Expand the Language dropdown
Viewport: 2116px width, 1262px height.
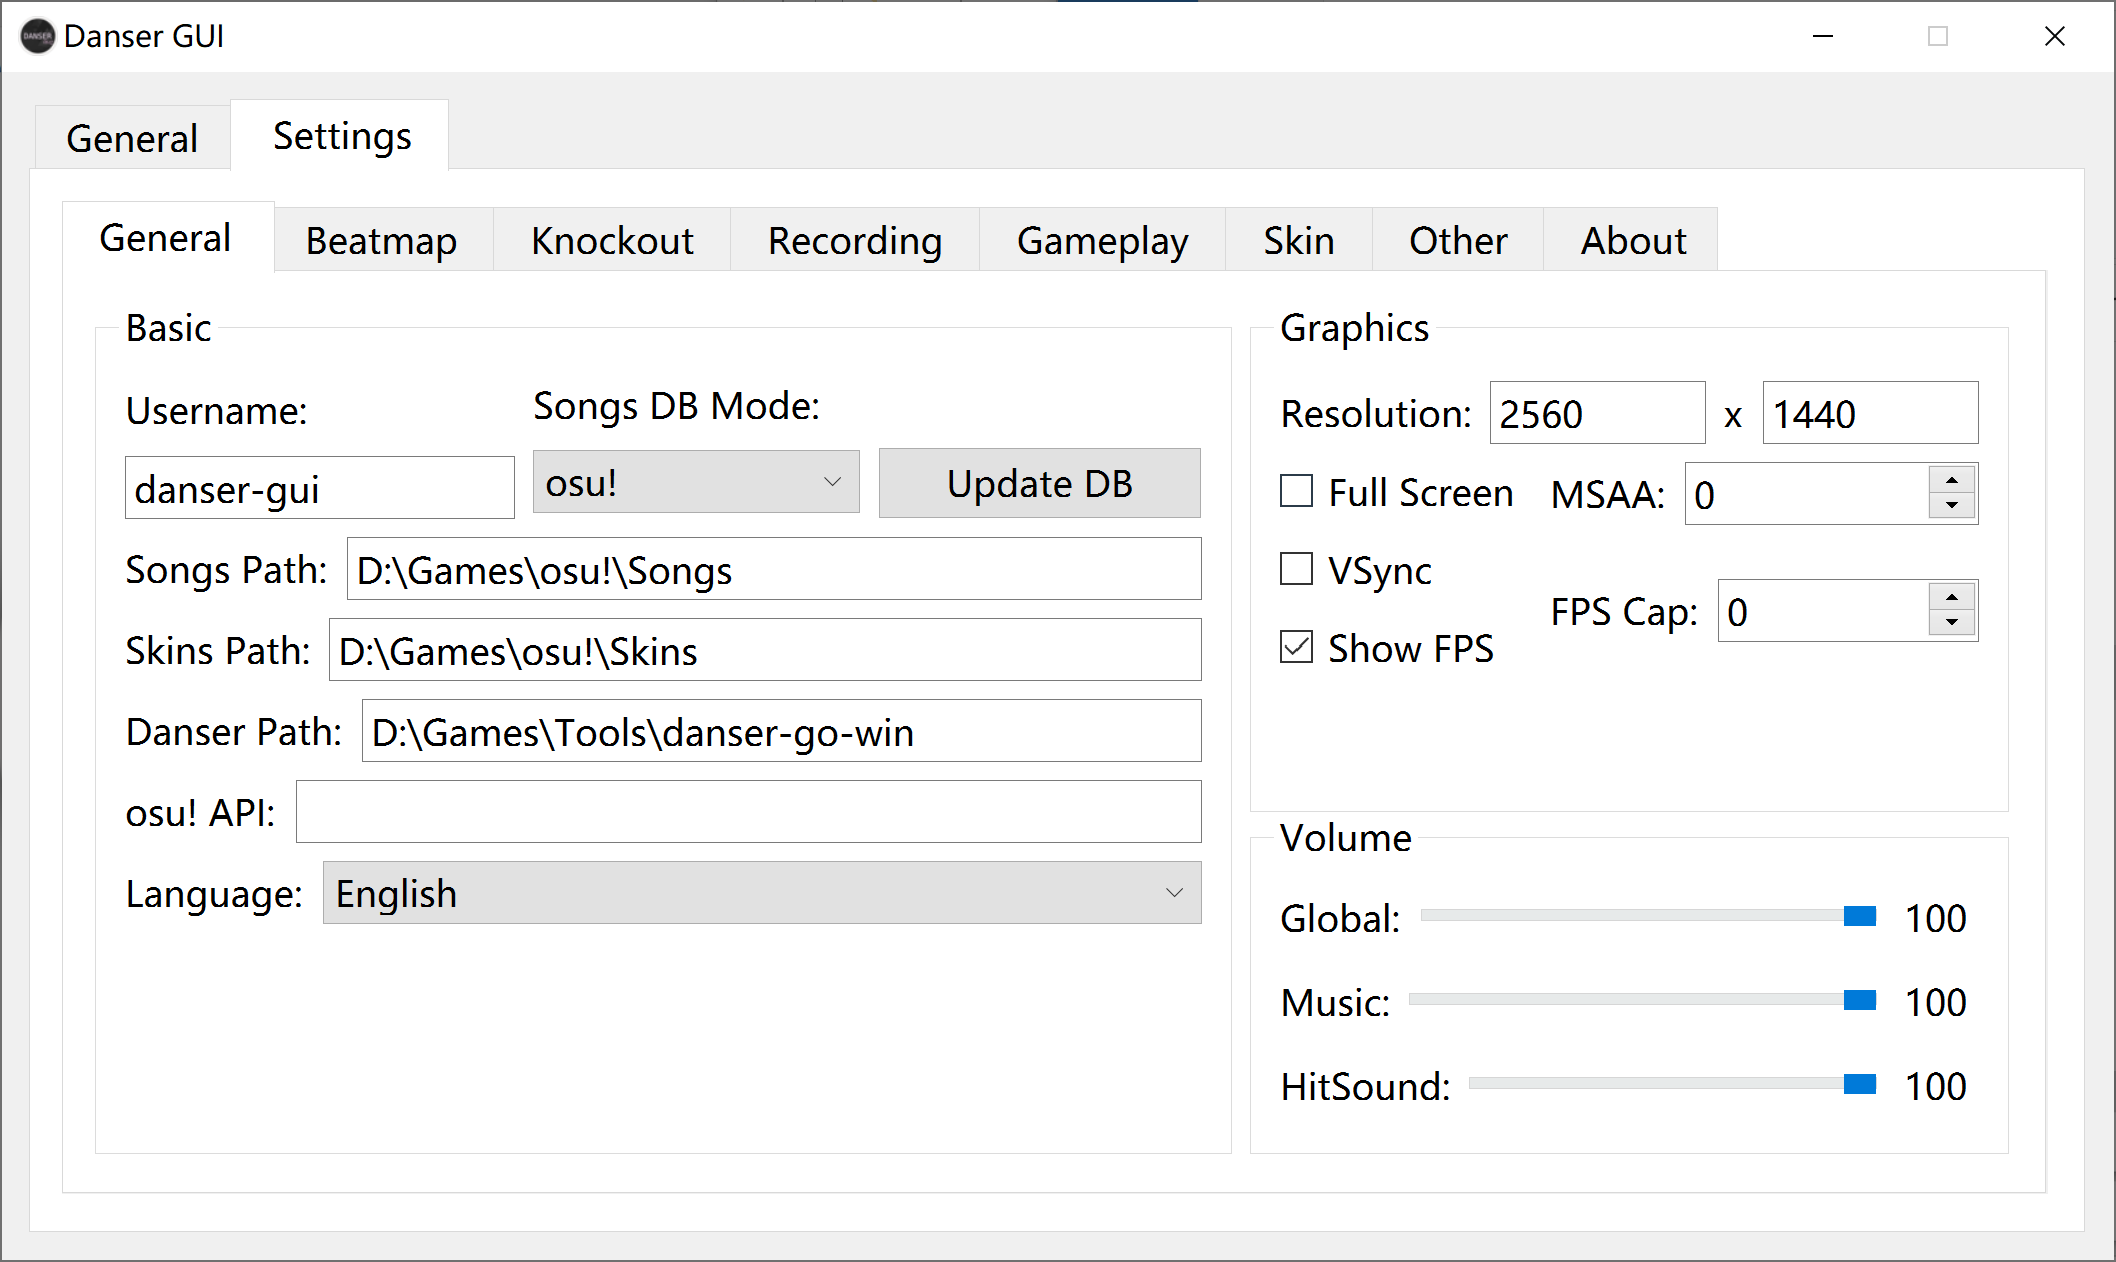pos(761,893)
